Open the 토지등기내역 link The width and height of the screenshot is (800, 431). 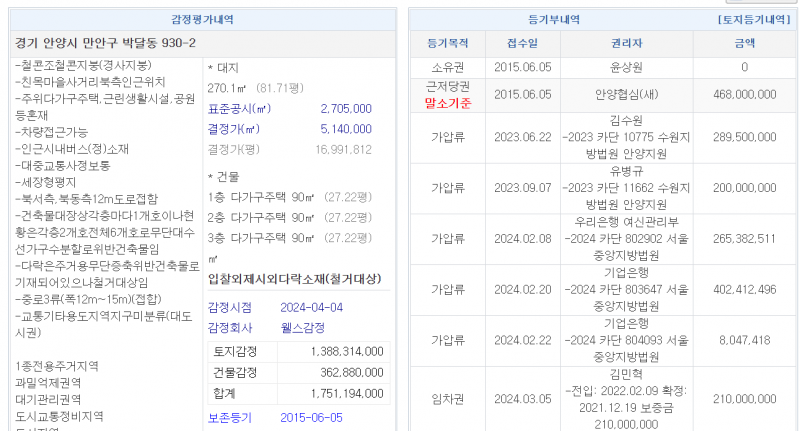click(757, 19)
